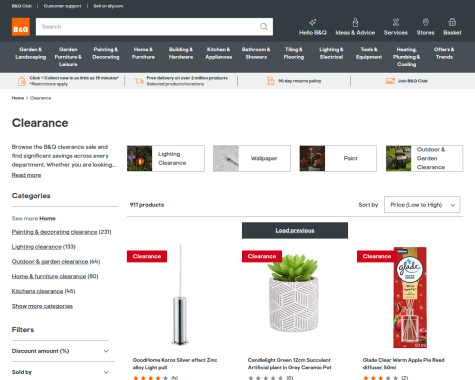The width and height of the screenshot is (475, 380).
Task: Open Candlelight Green 12cm Succulent title
Action: pyautogui.click(x=289, y=364)
